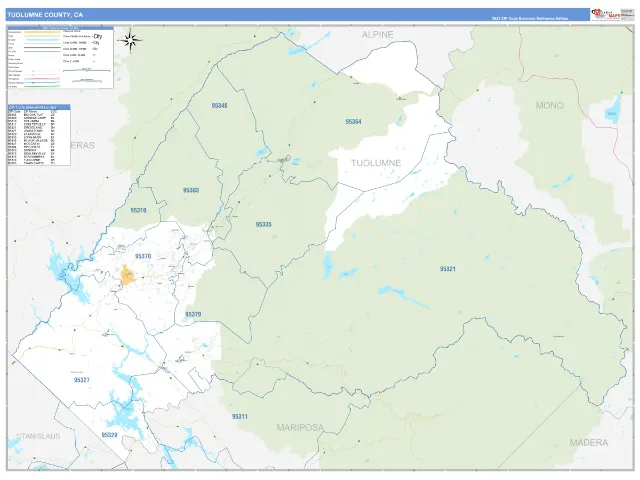
Task: Open the map legend box
Action: coord(60,58)
